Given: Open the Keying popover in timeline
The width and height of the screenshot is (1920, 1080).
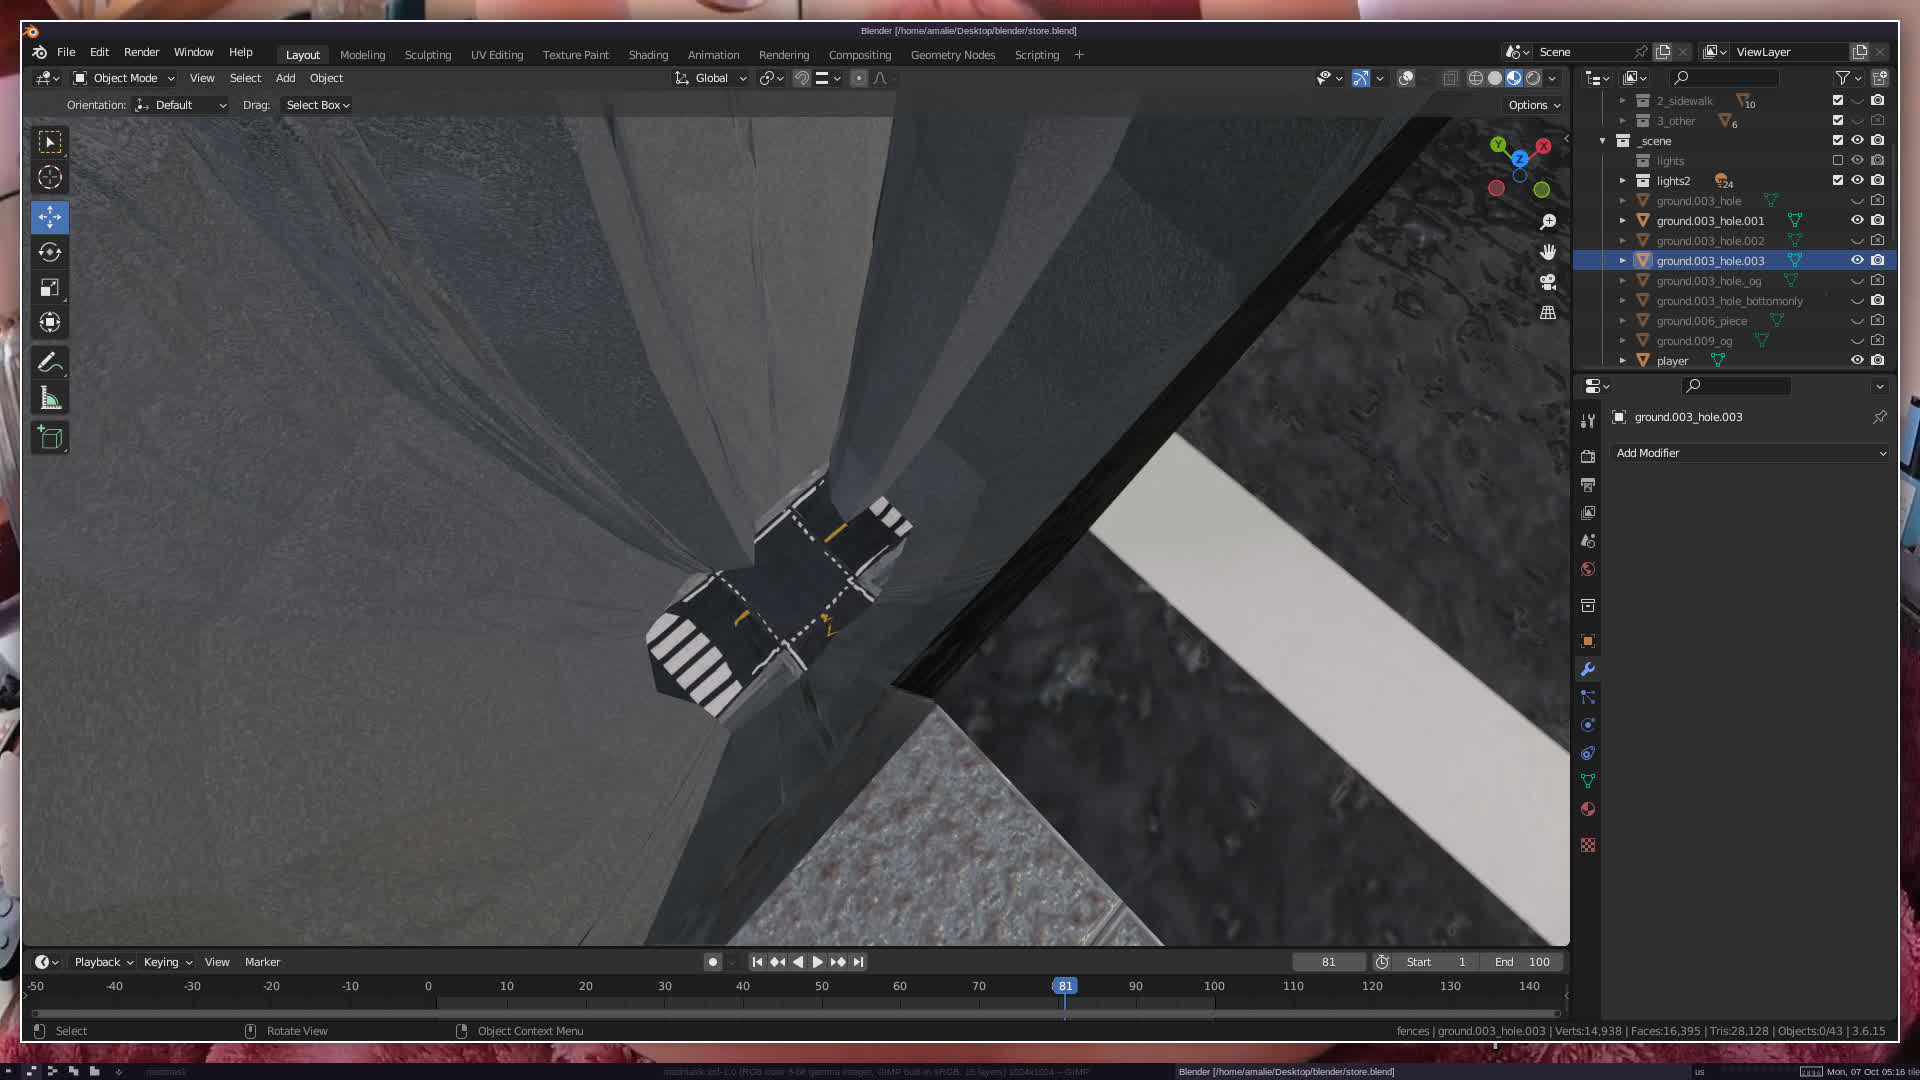Looking at the screenshot, I should click(x=167, y=962).
